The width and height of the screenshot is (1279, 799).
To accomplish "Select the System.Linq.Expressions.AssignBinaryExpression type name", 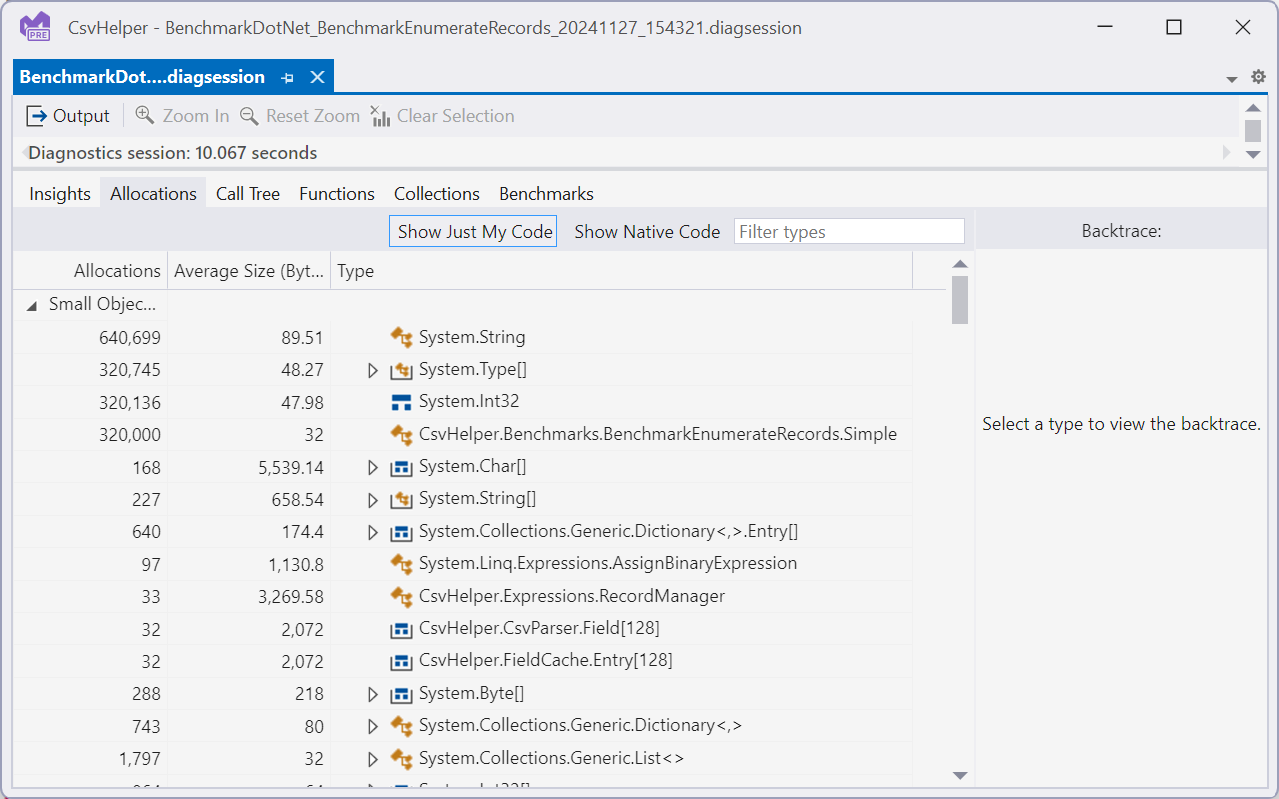I will [608, 563].
